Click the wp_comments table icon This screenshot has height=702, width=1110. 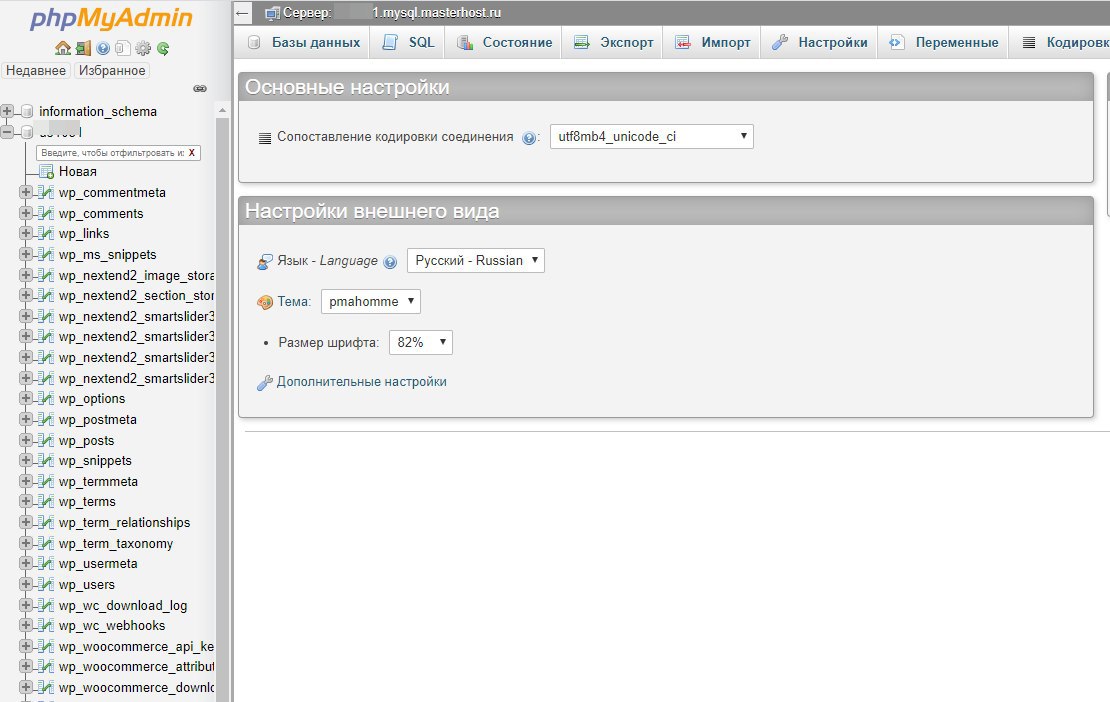[x=46, y=213]
